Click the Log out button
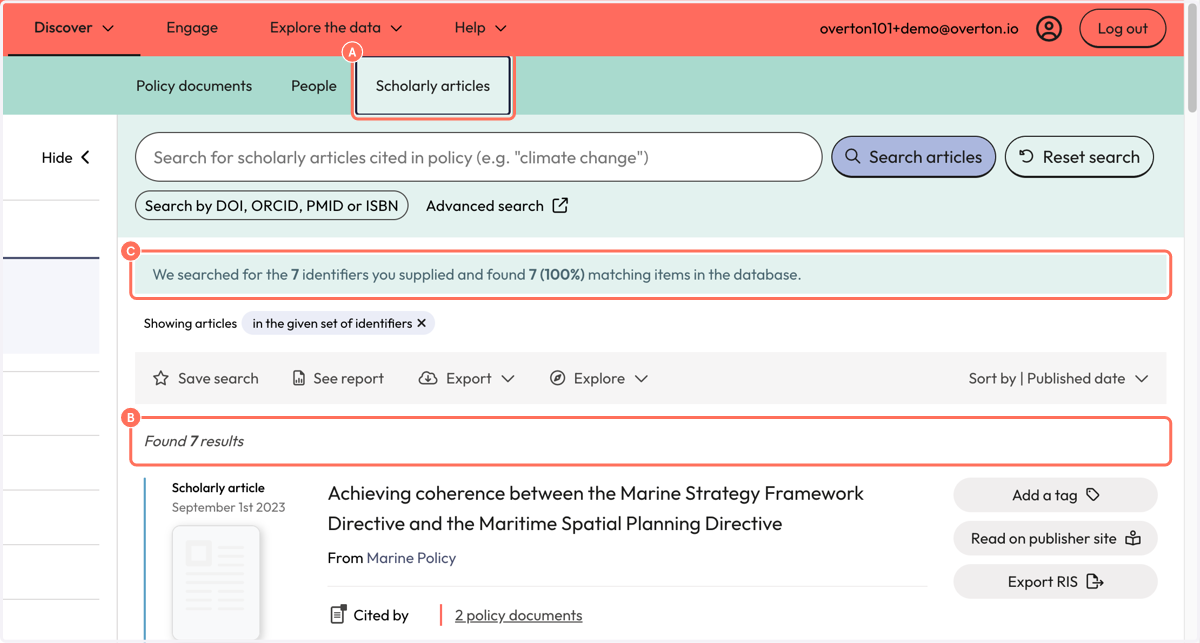The image size is (1200, 643). (1122, 28)
